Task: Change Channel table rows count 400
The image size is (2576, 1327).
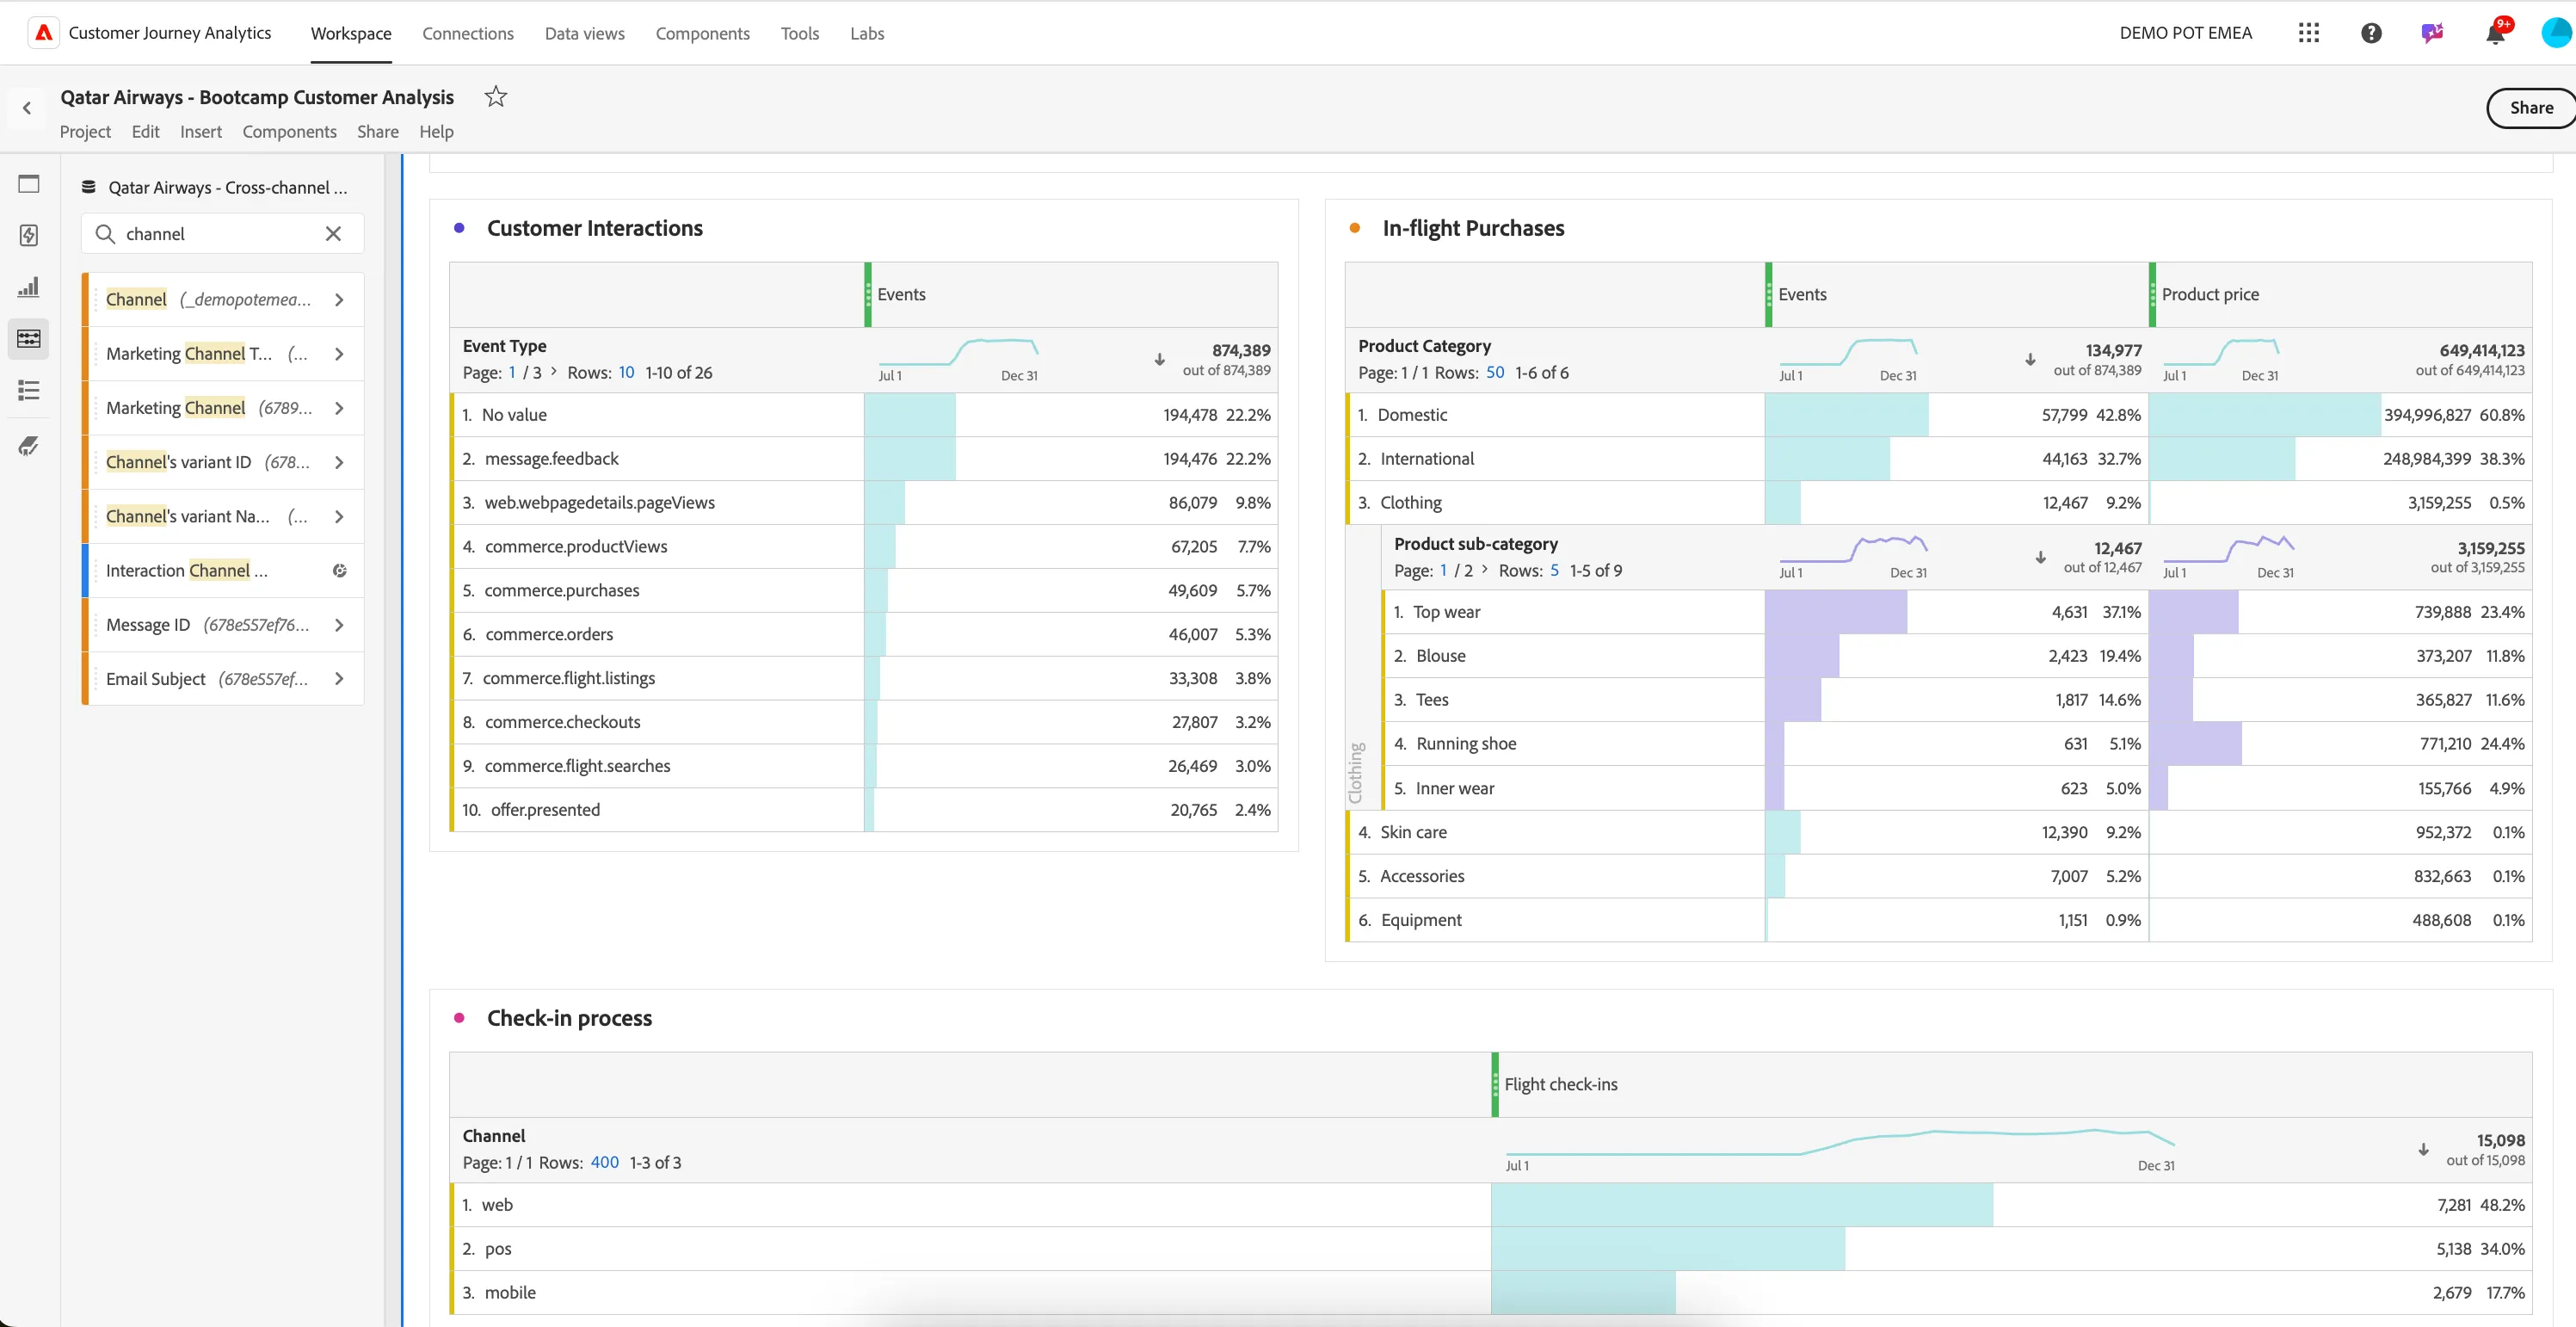Action: point(604,1162)
